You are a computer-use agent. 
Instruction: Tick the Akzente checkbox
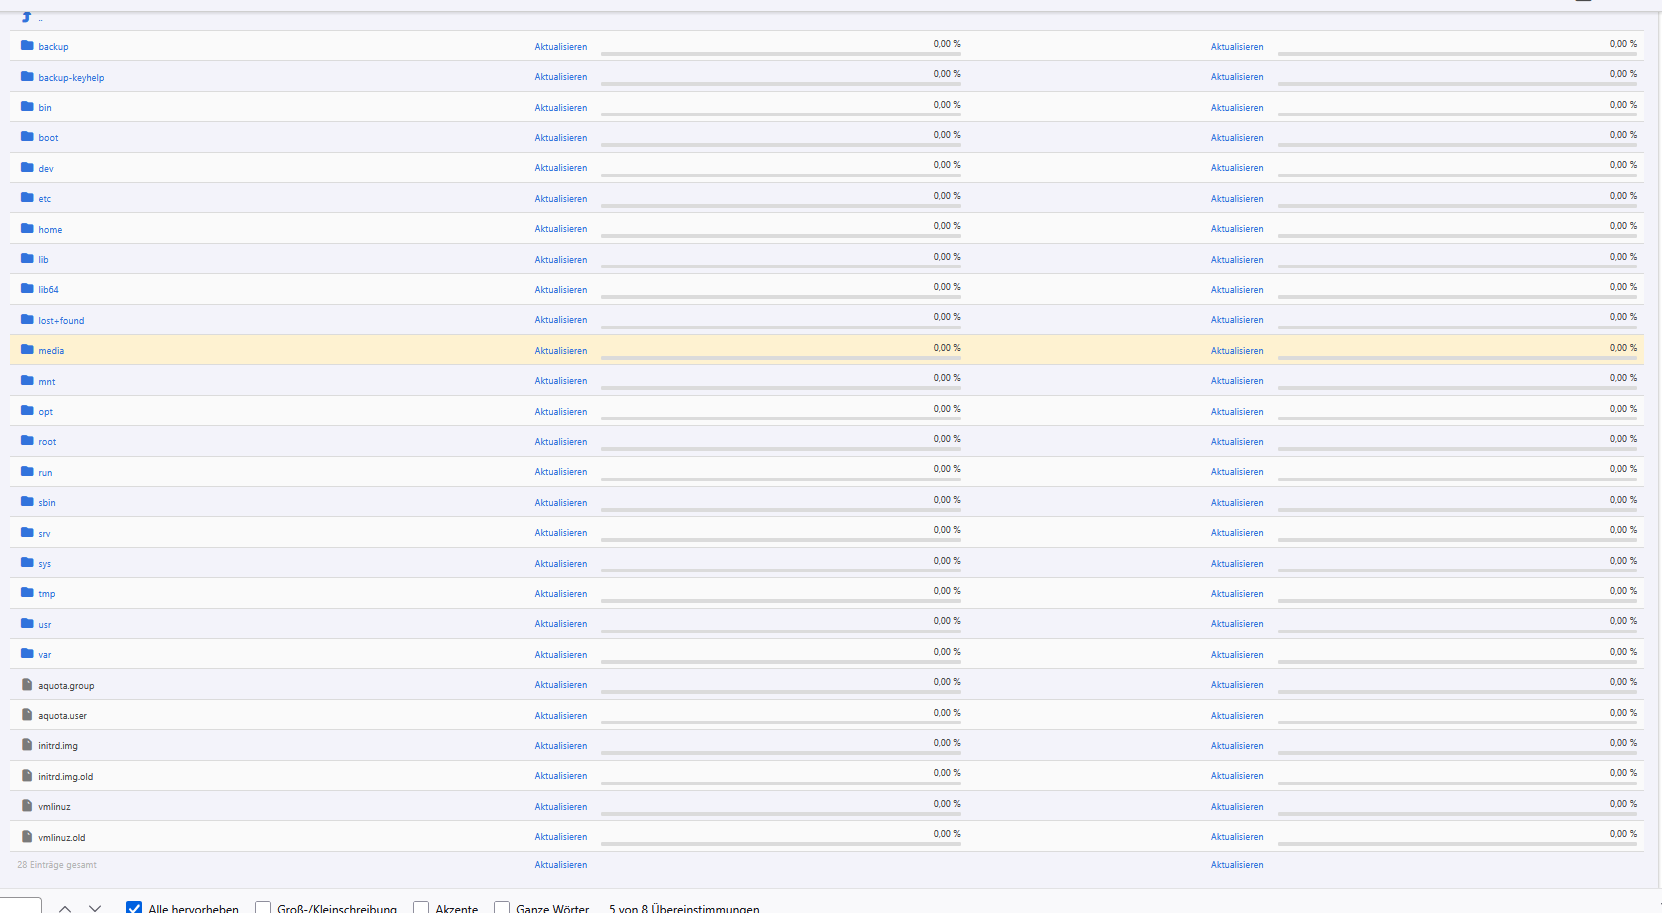point(421,908)
